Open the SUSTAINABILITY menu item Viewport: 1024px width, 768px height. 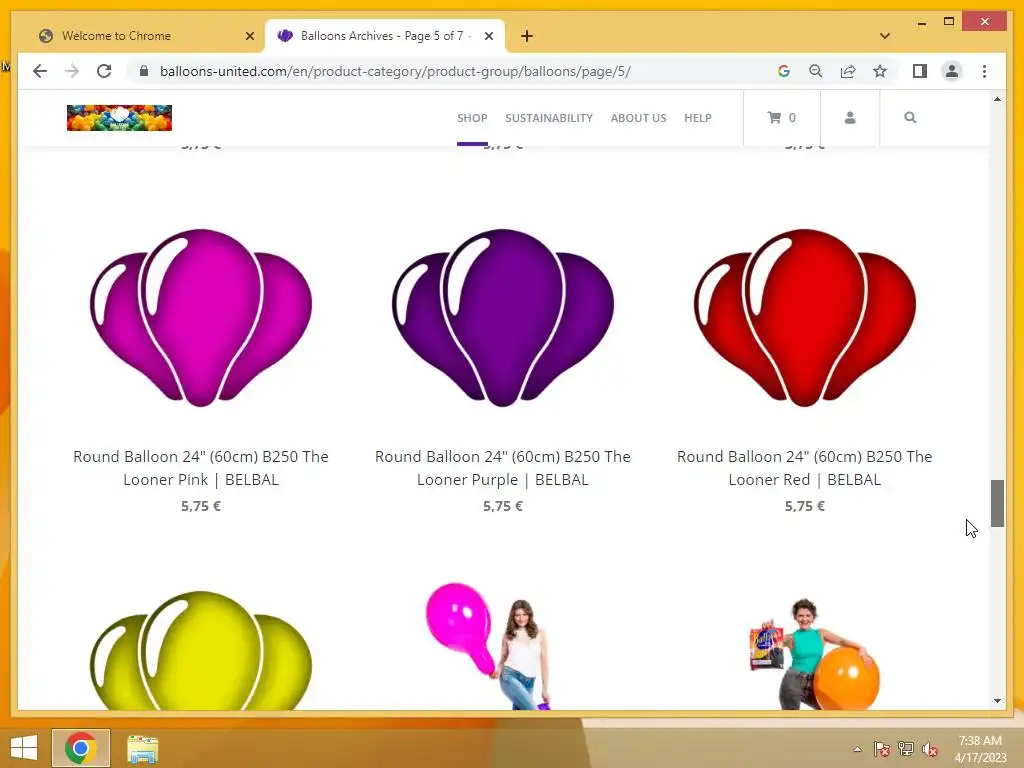coord(549,118)
